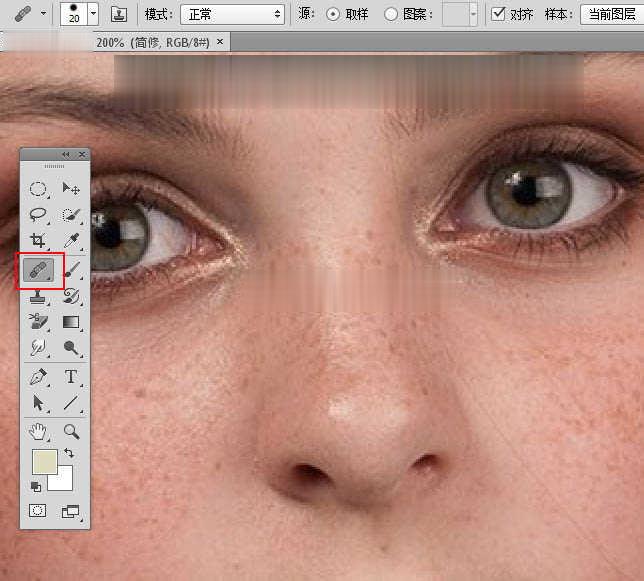Open the Clone Source panel icon
The height and width of the screenshot is (581, 644).
pos(119,15)
